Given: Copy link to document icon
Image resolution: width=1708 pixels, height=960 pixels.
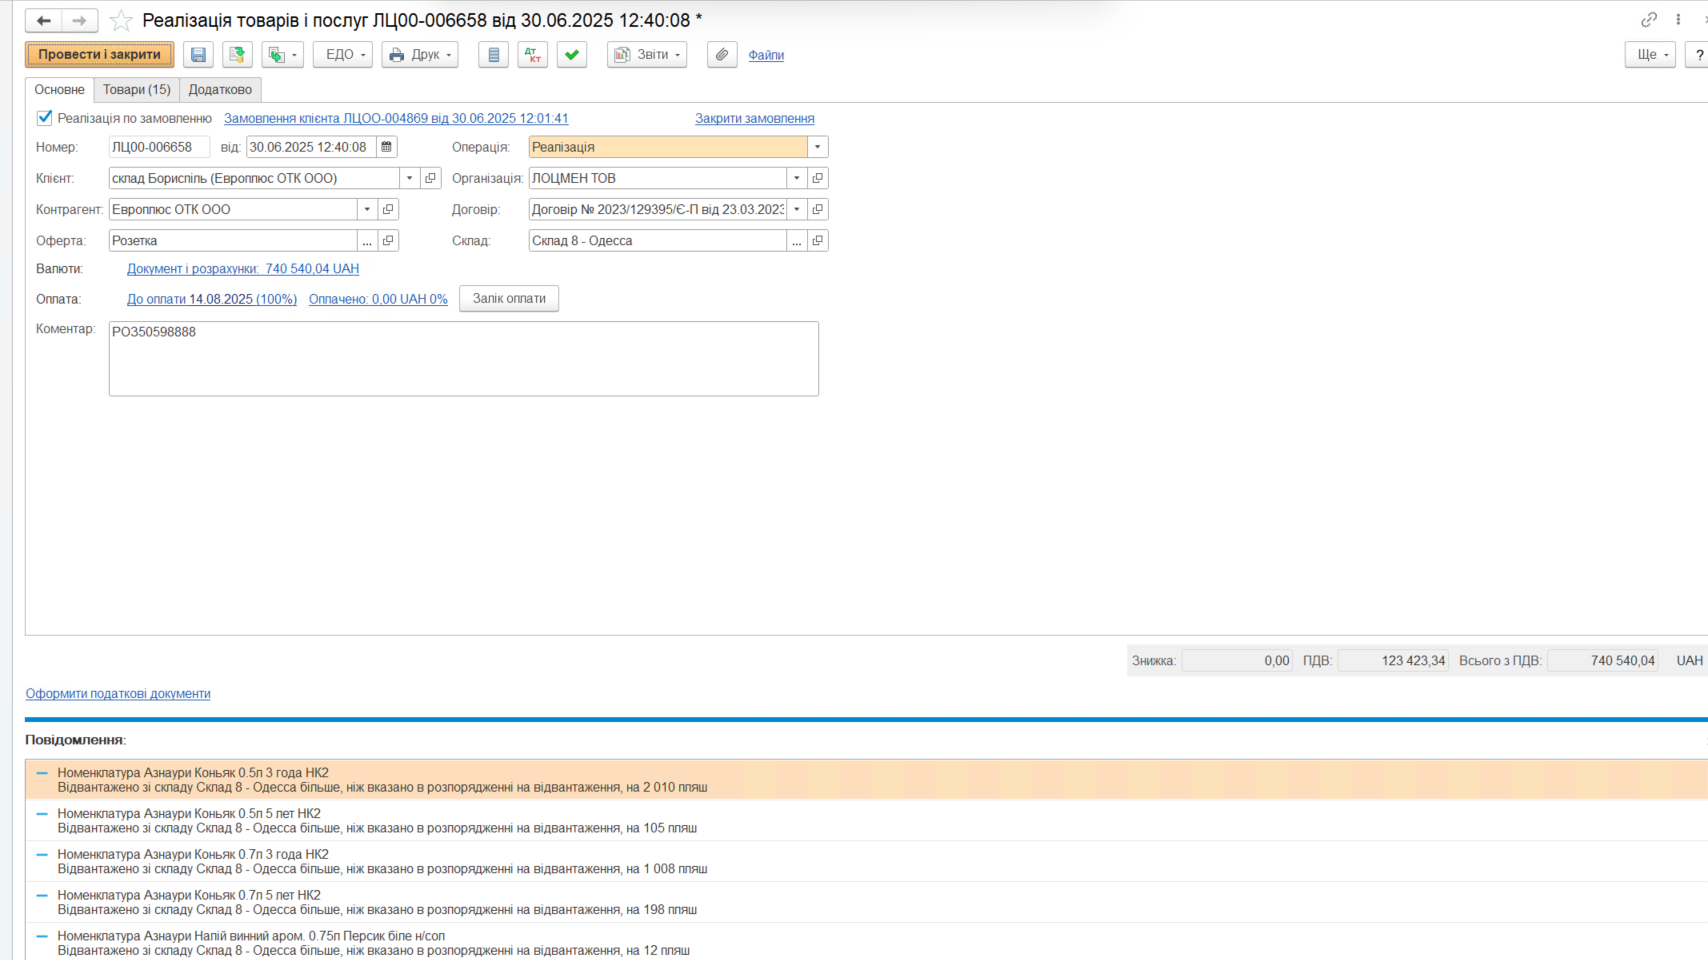Looking at the screenshot, I should pos(1649,19).
